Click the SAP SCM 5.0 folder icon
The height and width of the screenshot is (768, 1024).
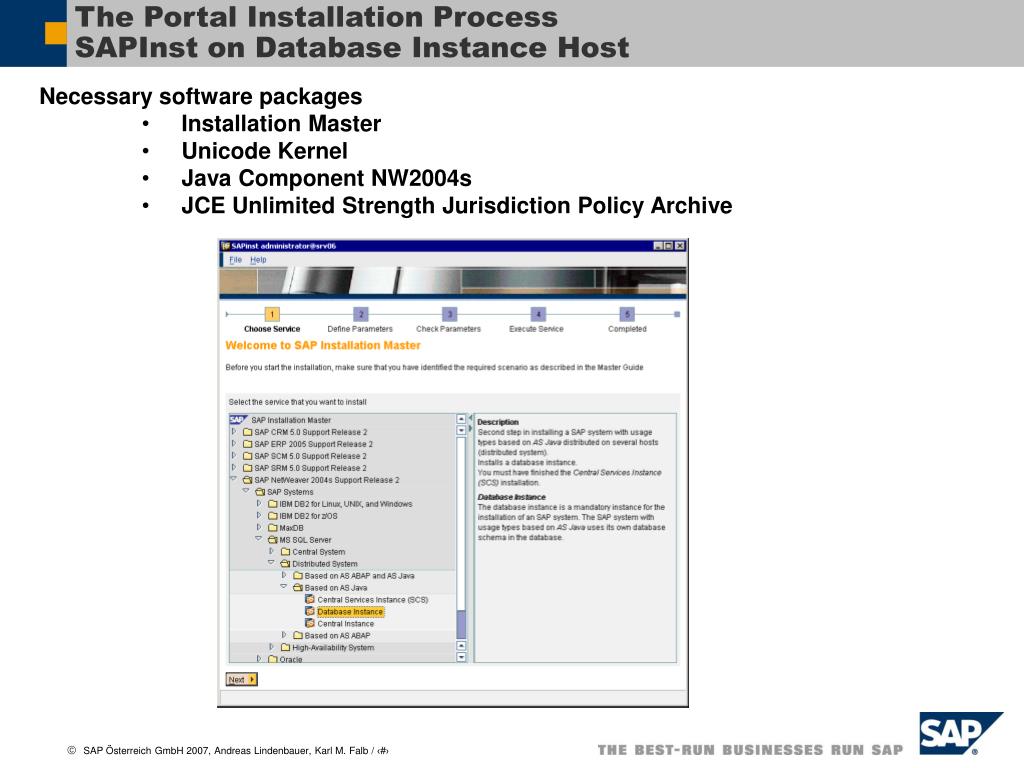click(248, 456)
